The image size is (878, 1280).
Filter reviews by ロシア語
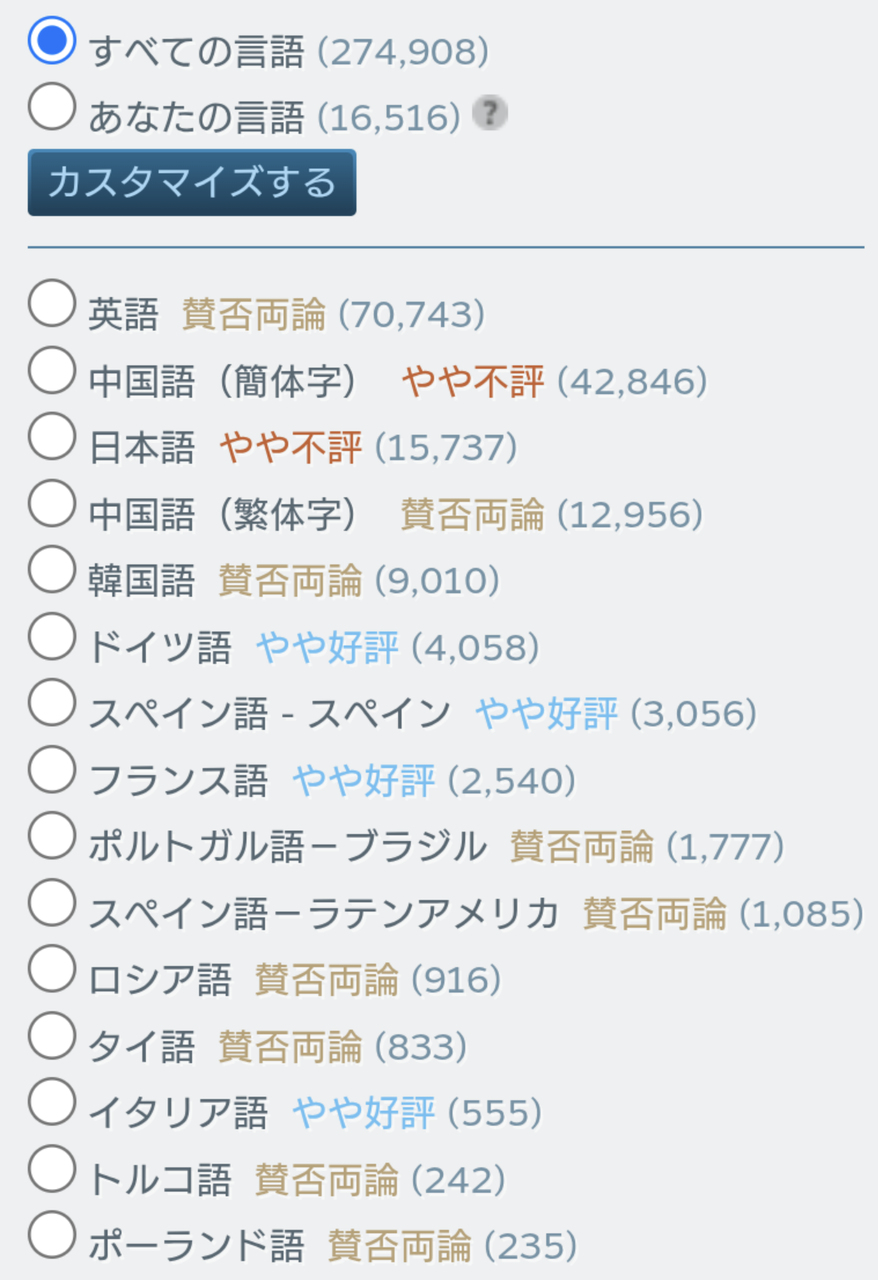coord(52,969)
